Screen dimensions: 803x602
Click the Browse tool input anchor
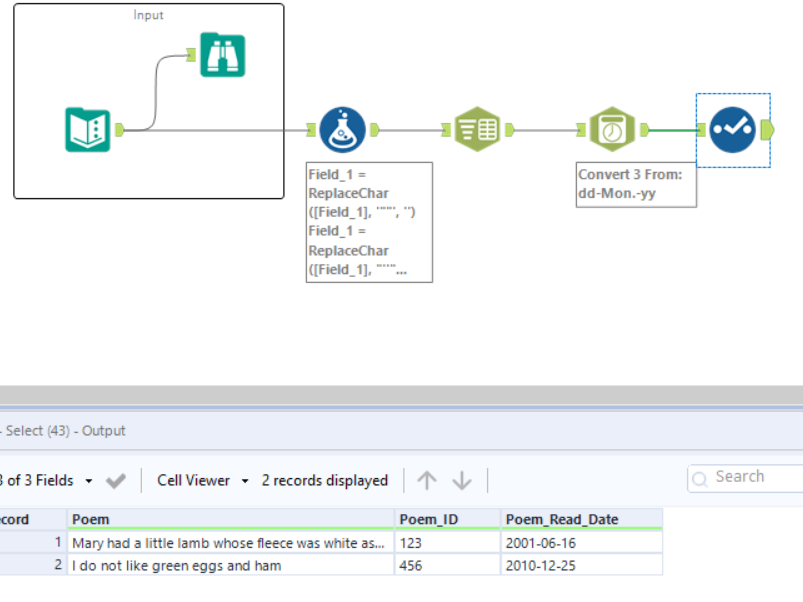pos(191,55)
